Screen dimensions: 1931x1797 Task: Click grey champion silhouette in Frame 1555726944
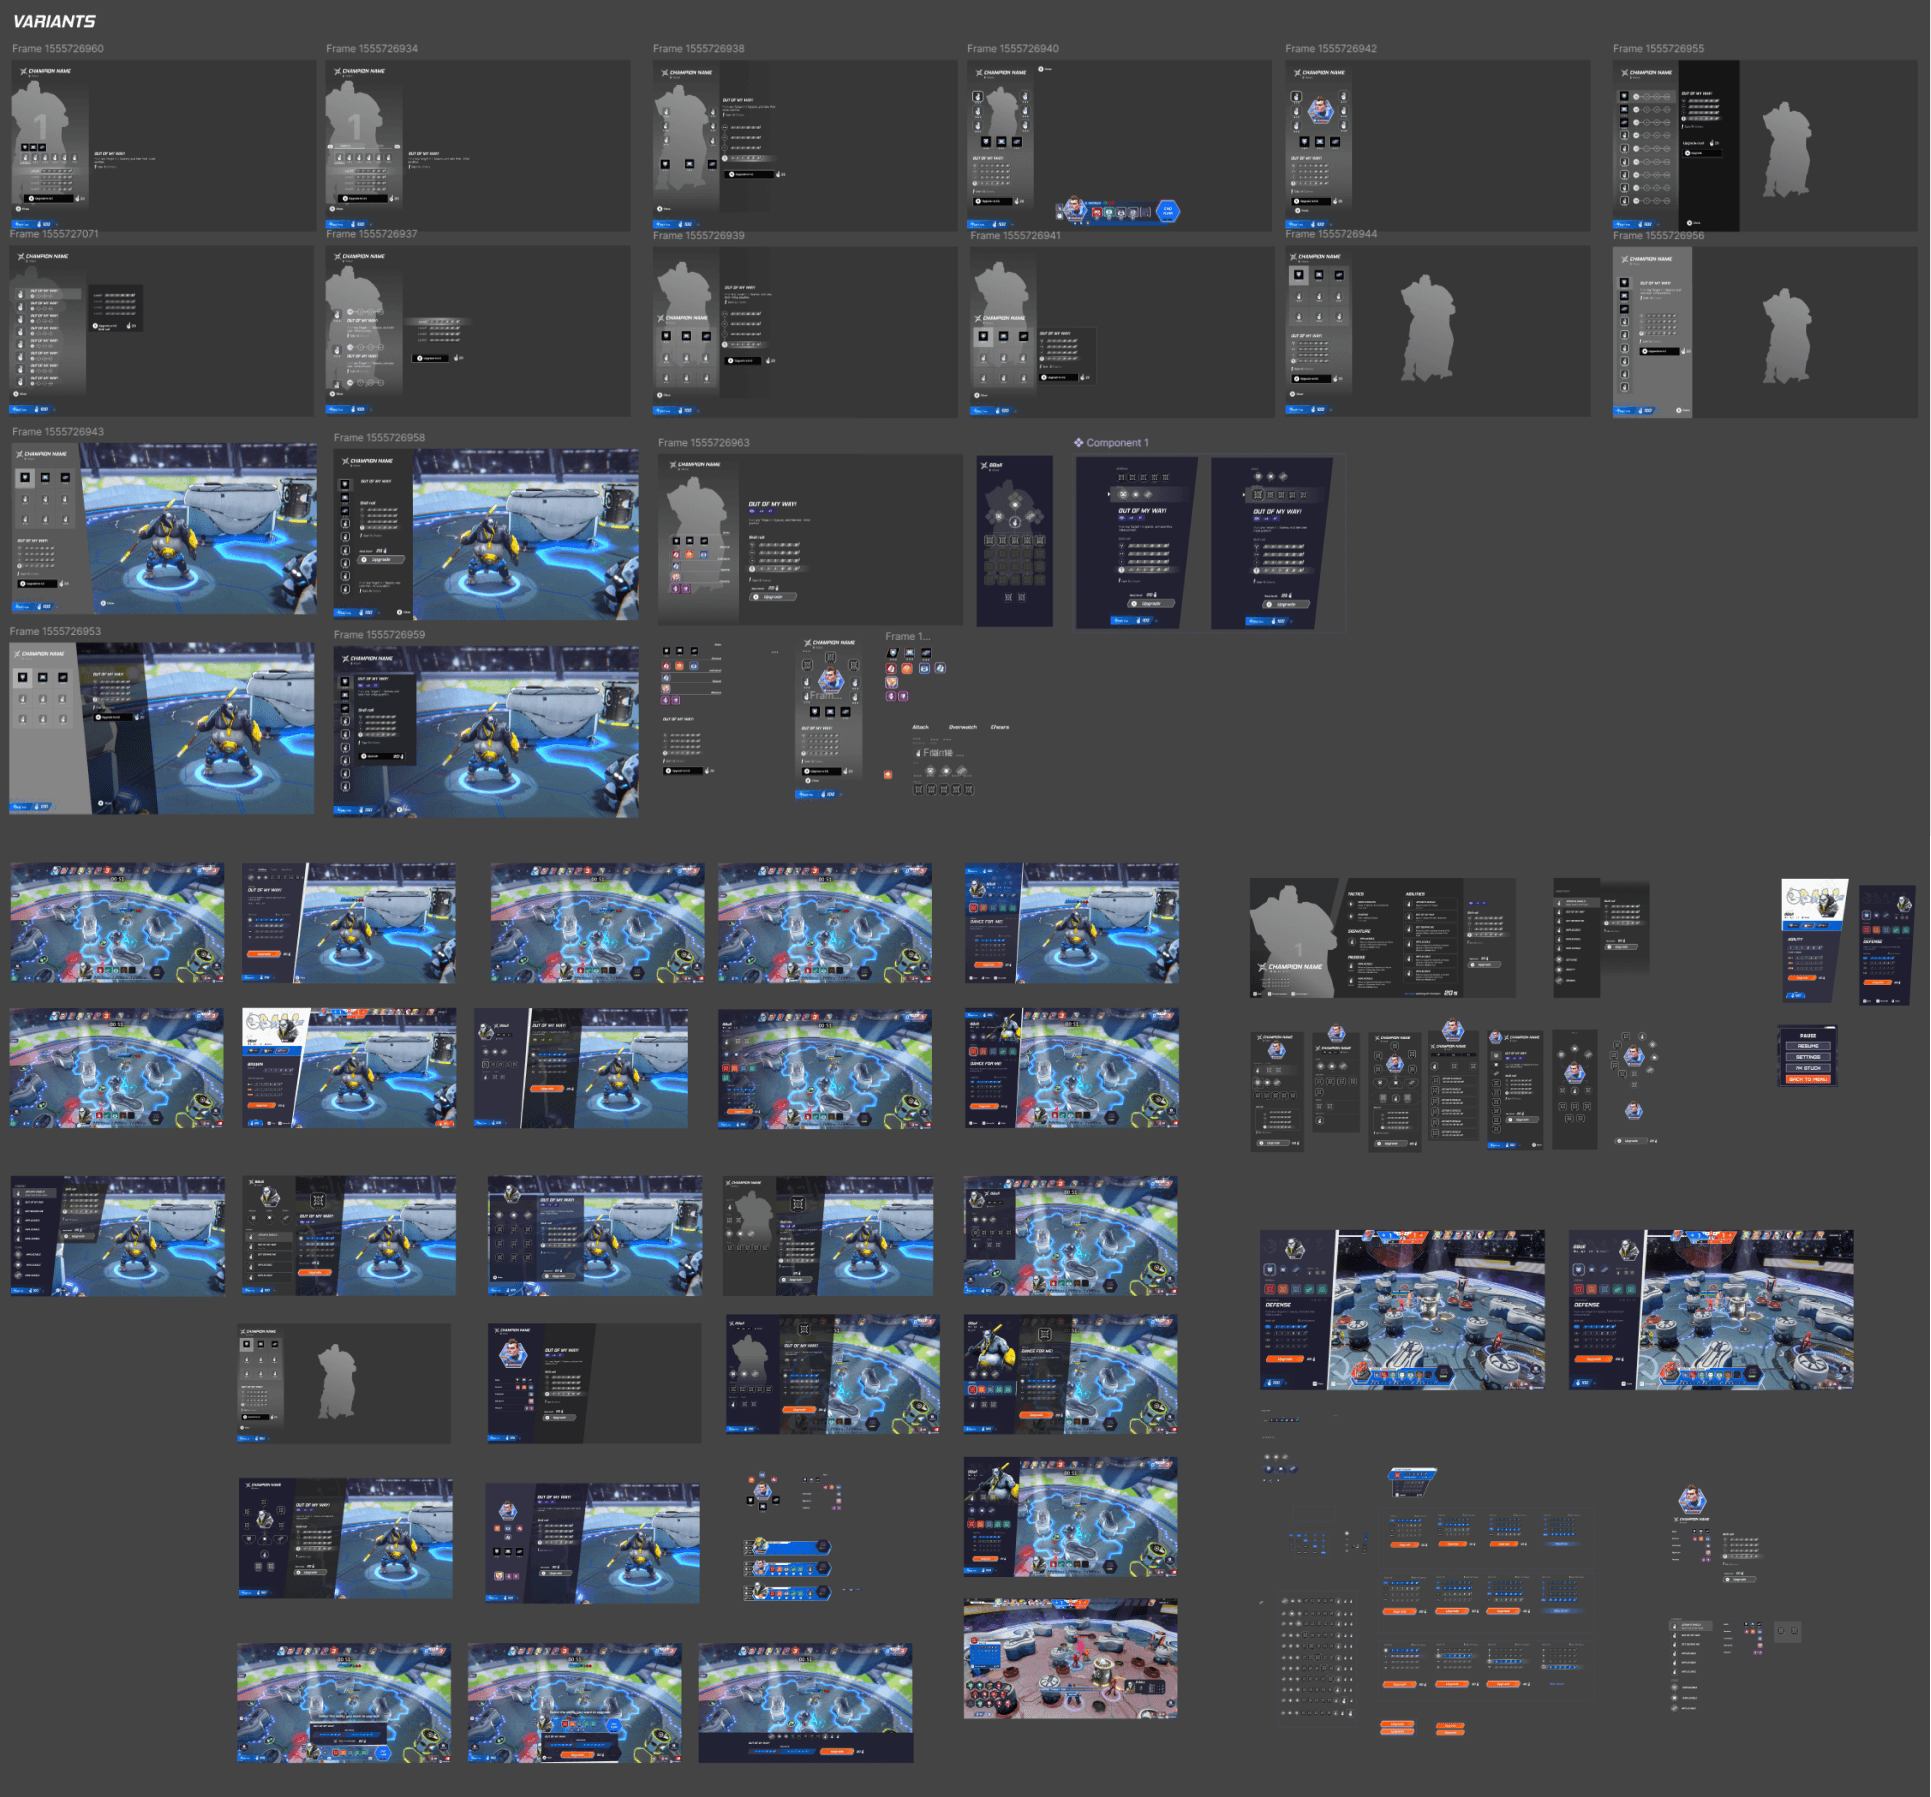tap(1430, 330)
